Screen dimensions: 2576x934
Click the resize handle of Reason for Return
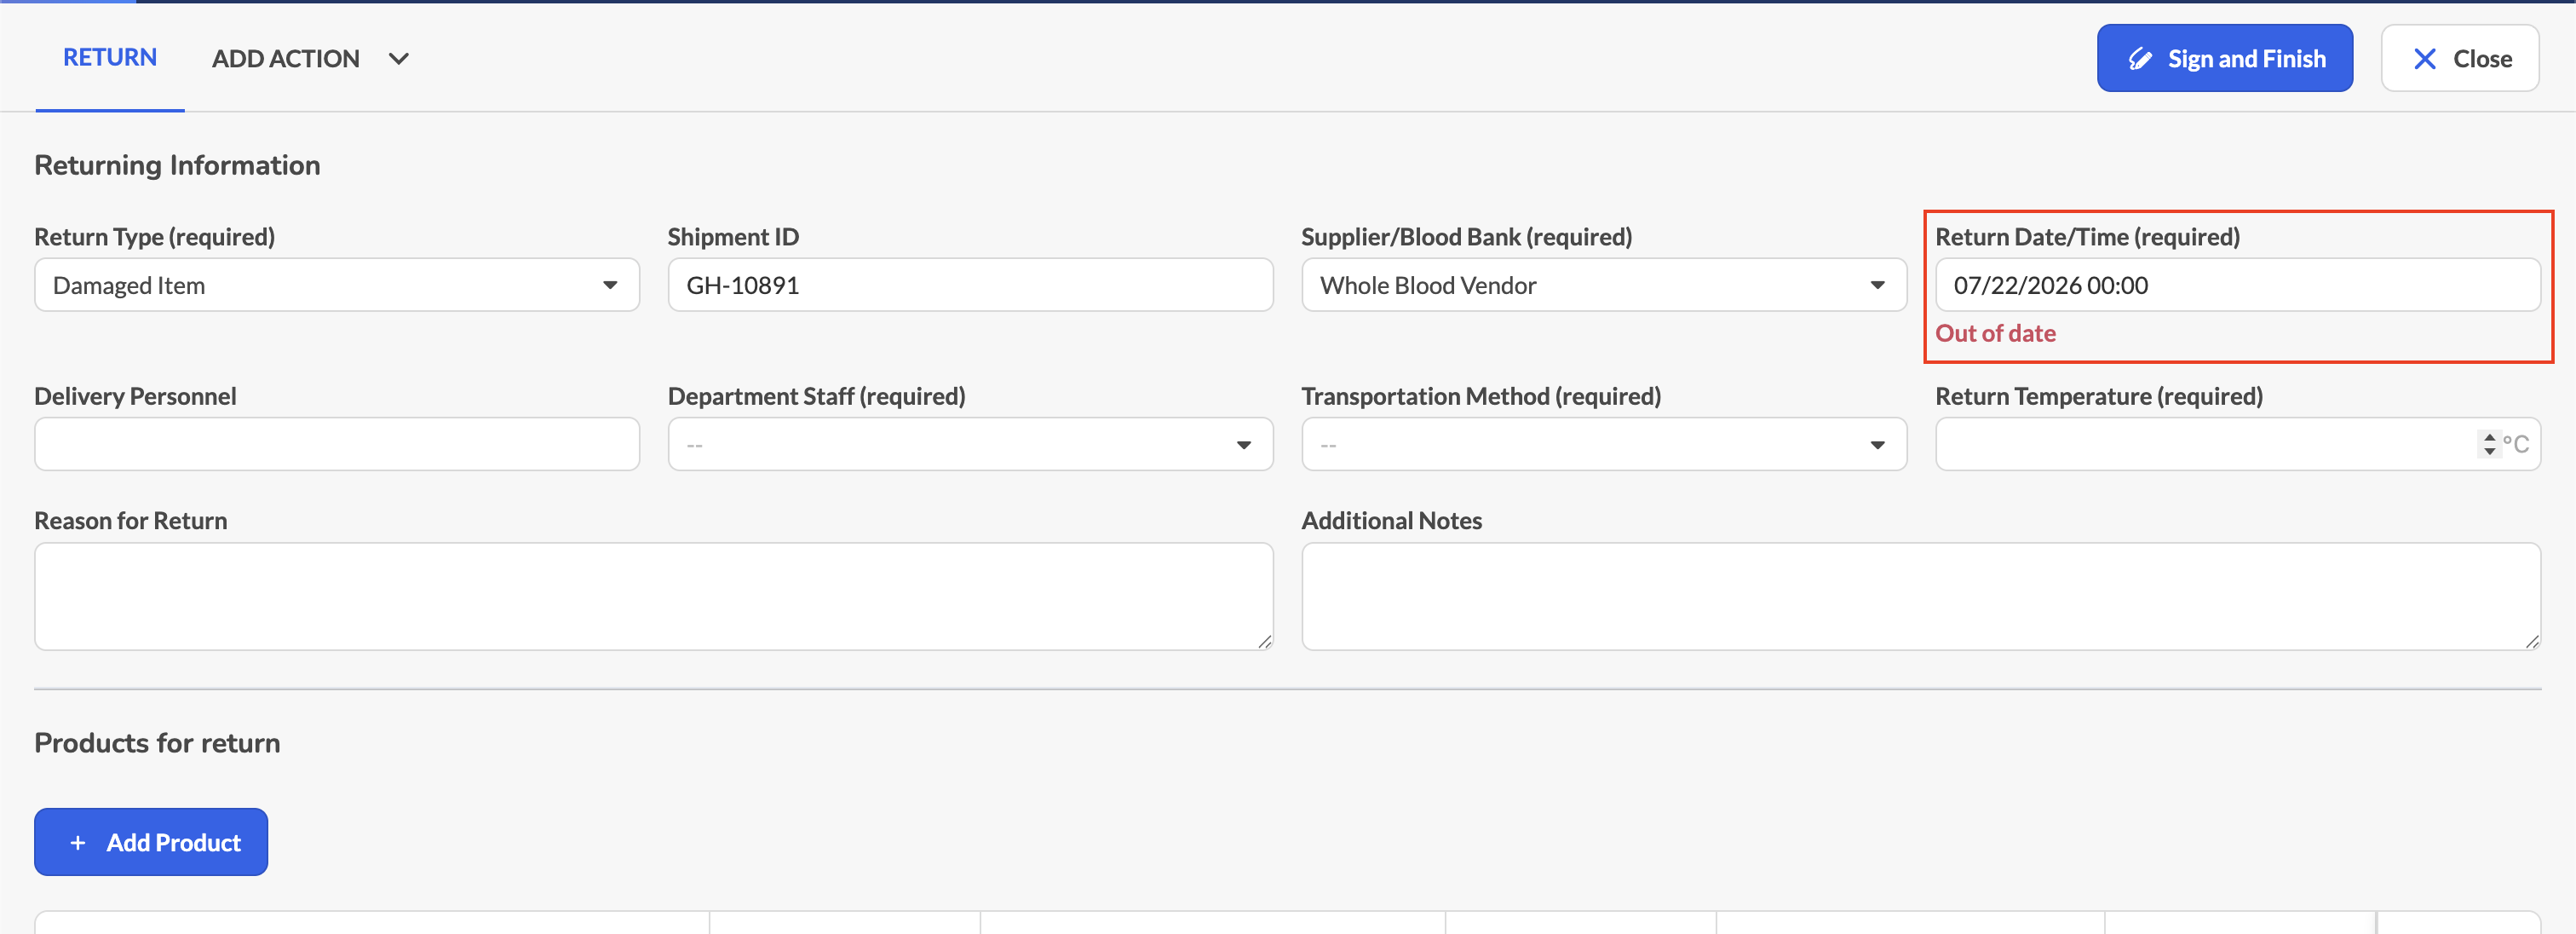point(1265,642)
